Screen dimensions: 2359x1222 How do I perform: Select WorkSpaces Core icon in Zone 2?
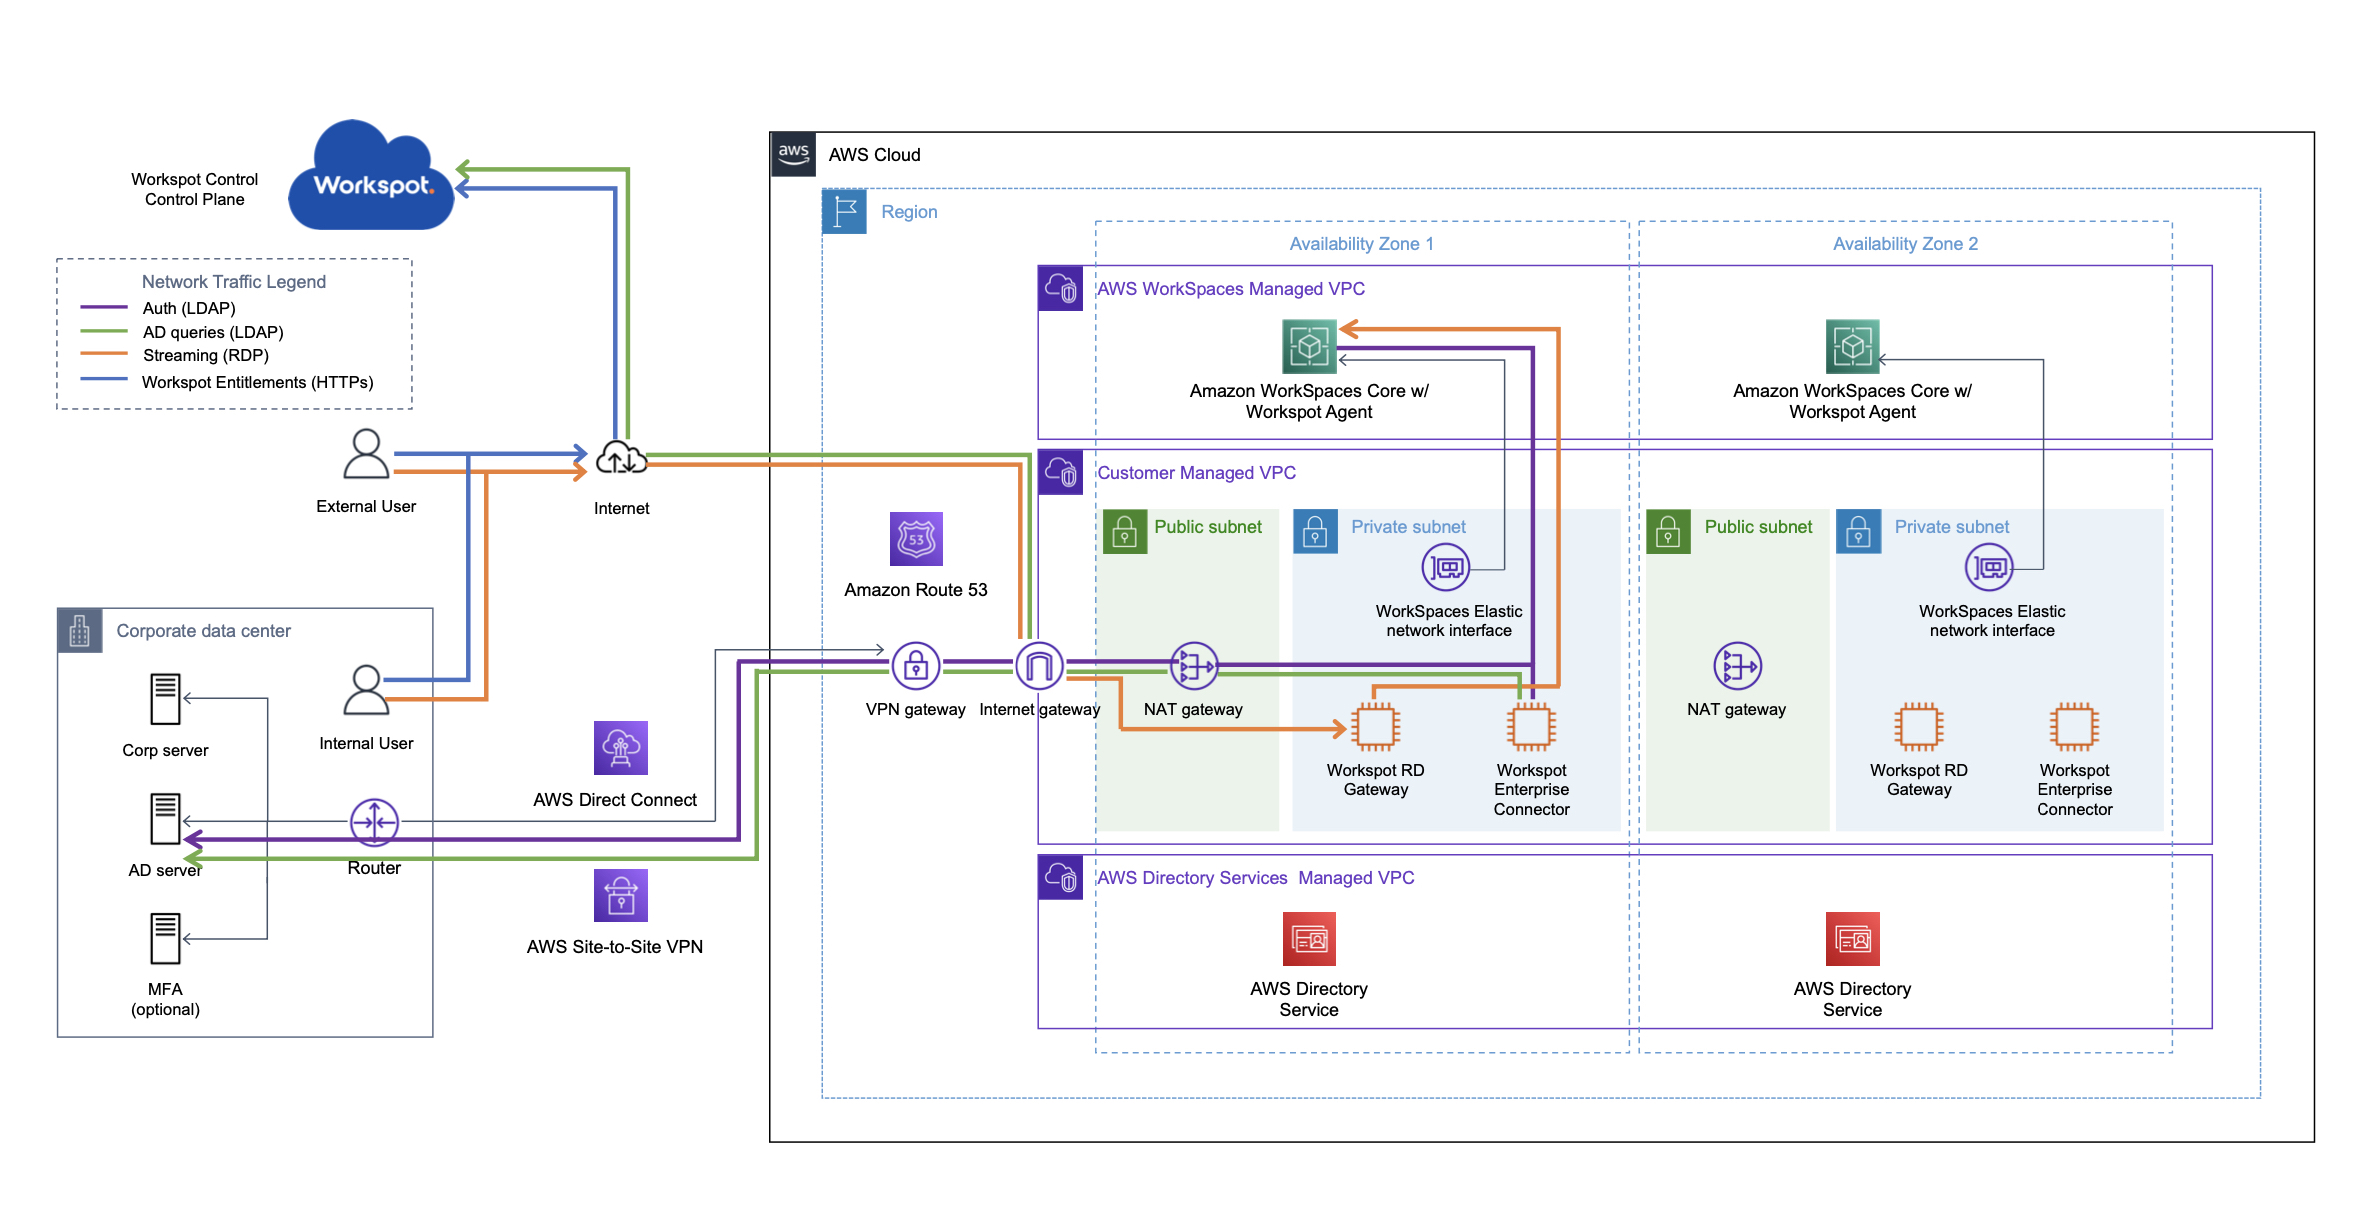tap(1853, 346)
